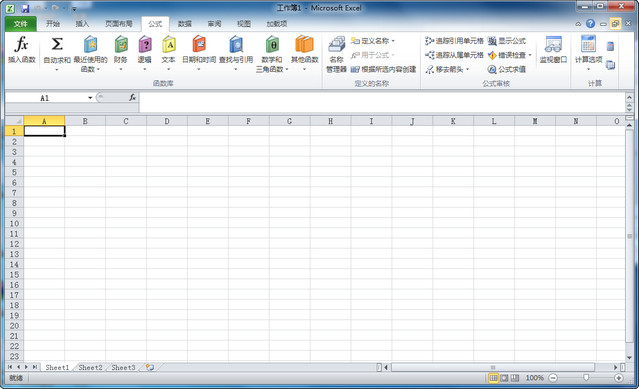Open the Name Box dropdown arrow
Screen dimensions: 639x389
[90, 98]
